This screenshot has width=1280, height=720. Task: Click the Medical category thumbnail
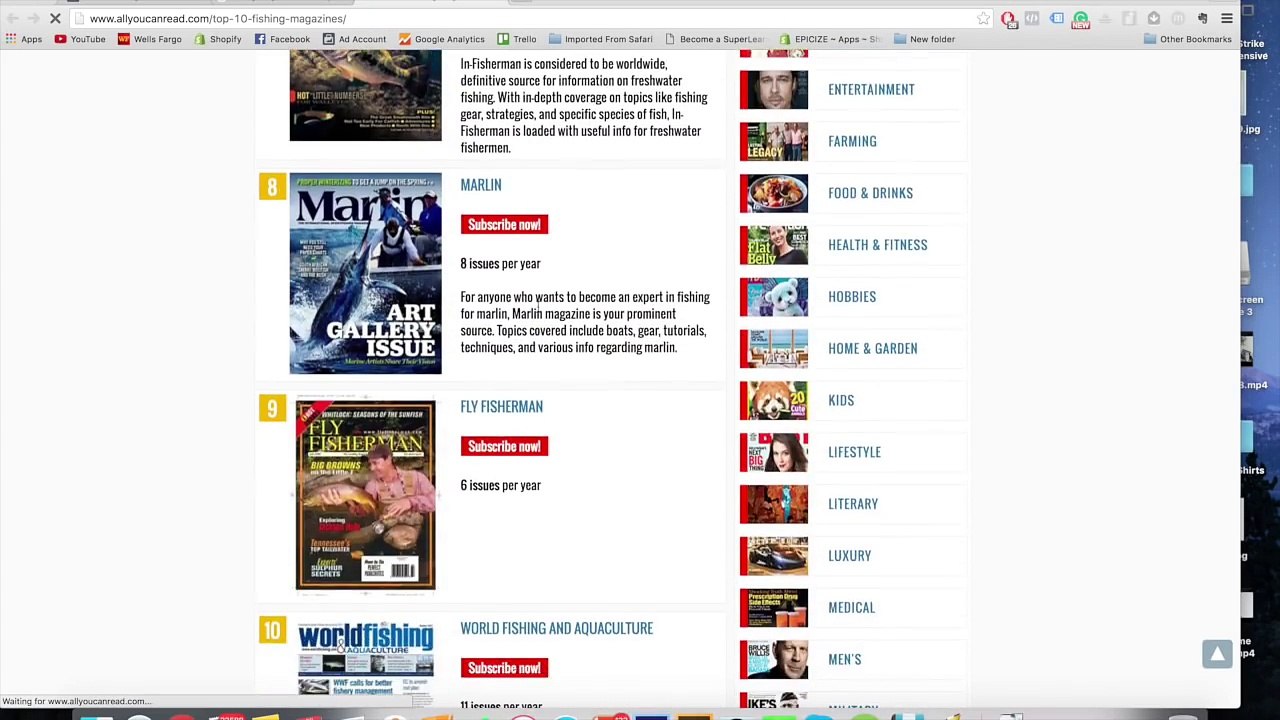point(774,608)
